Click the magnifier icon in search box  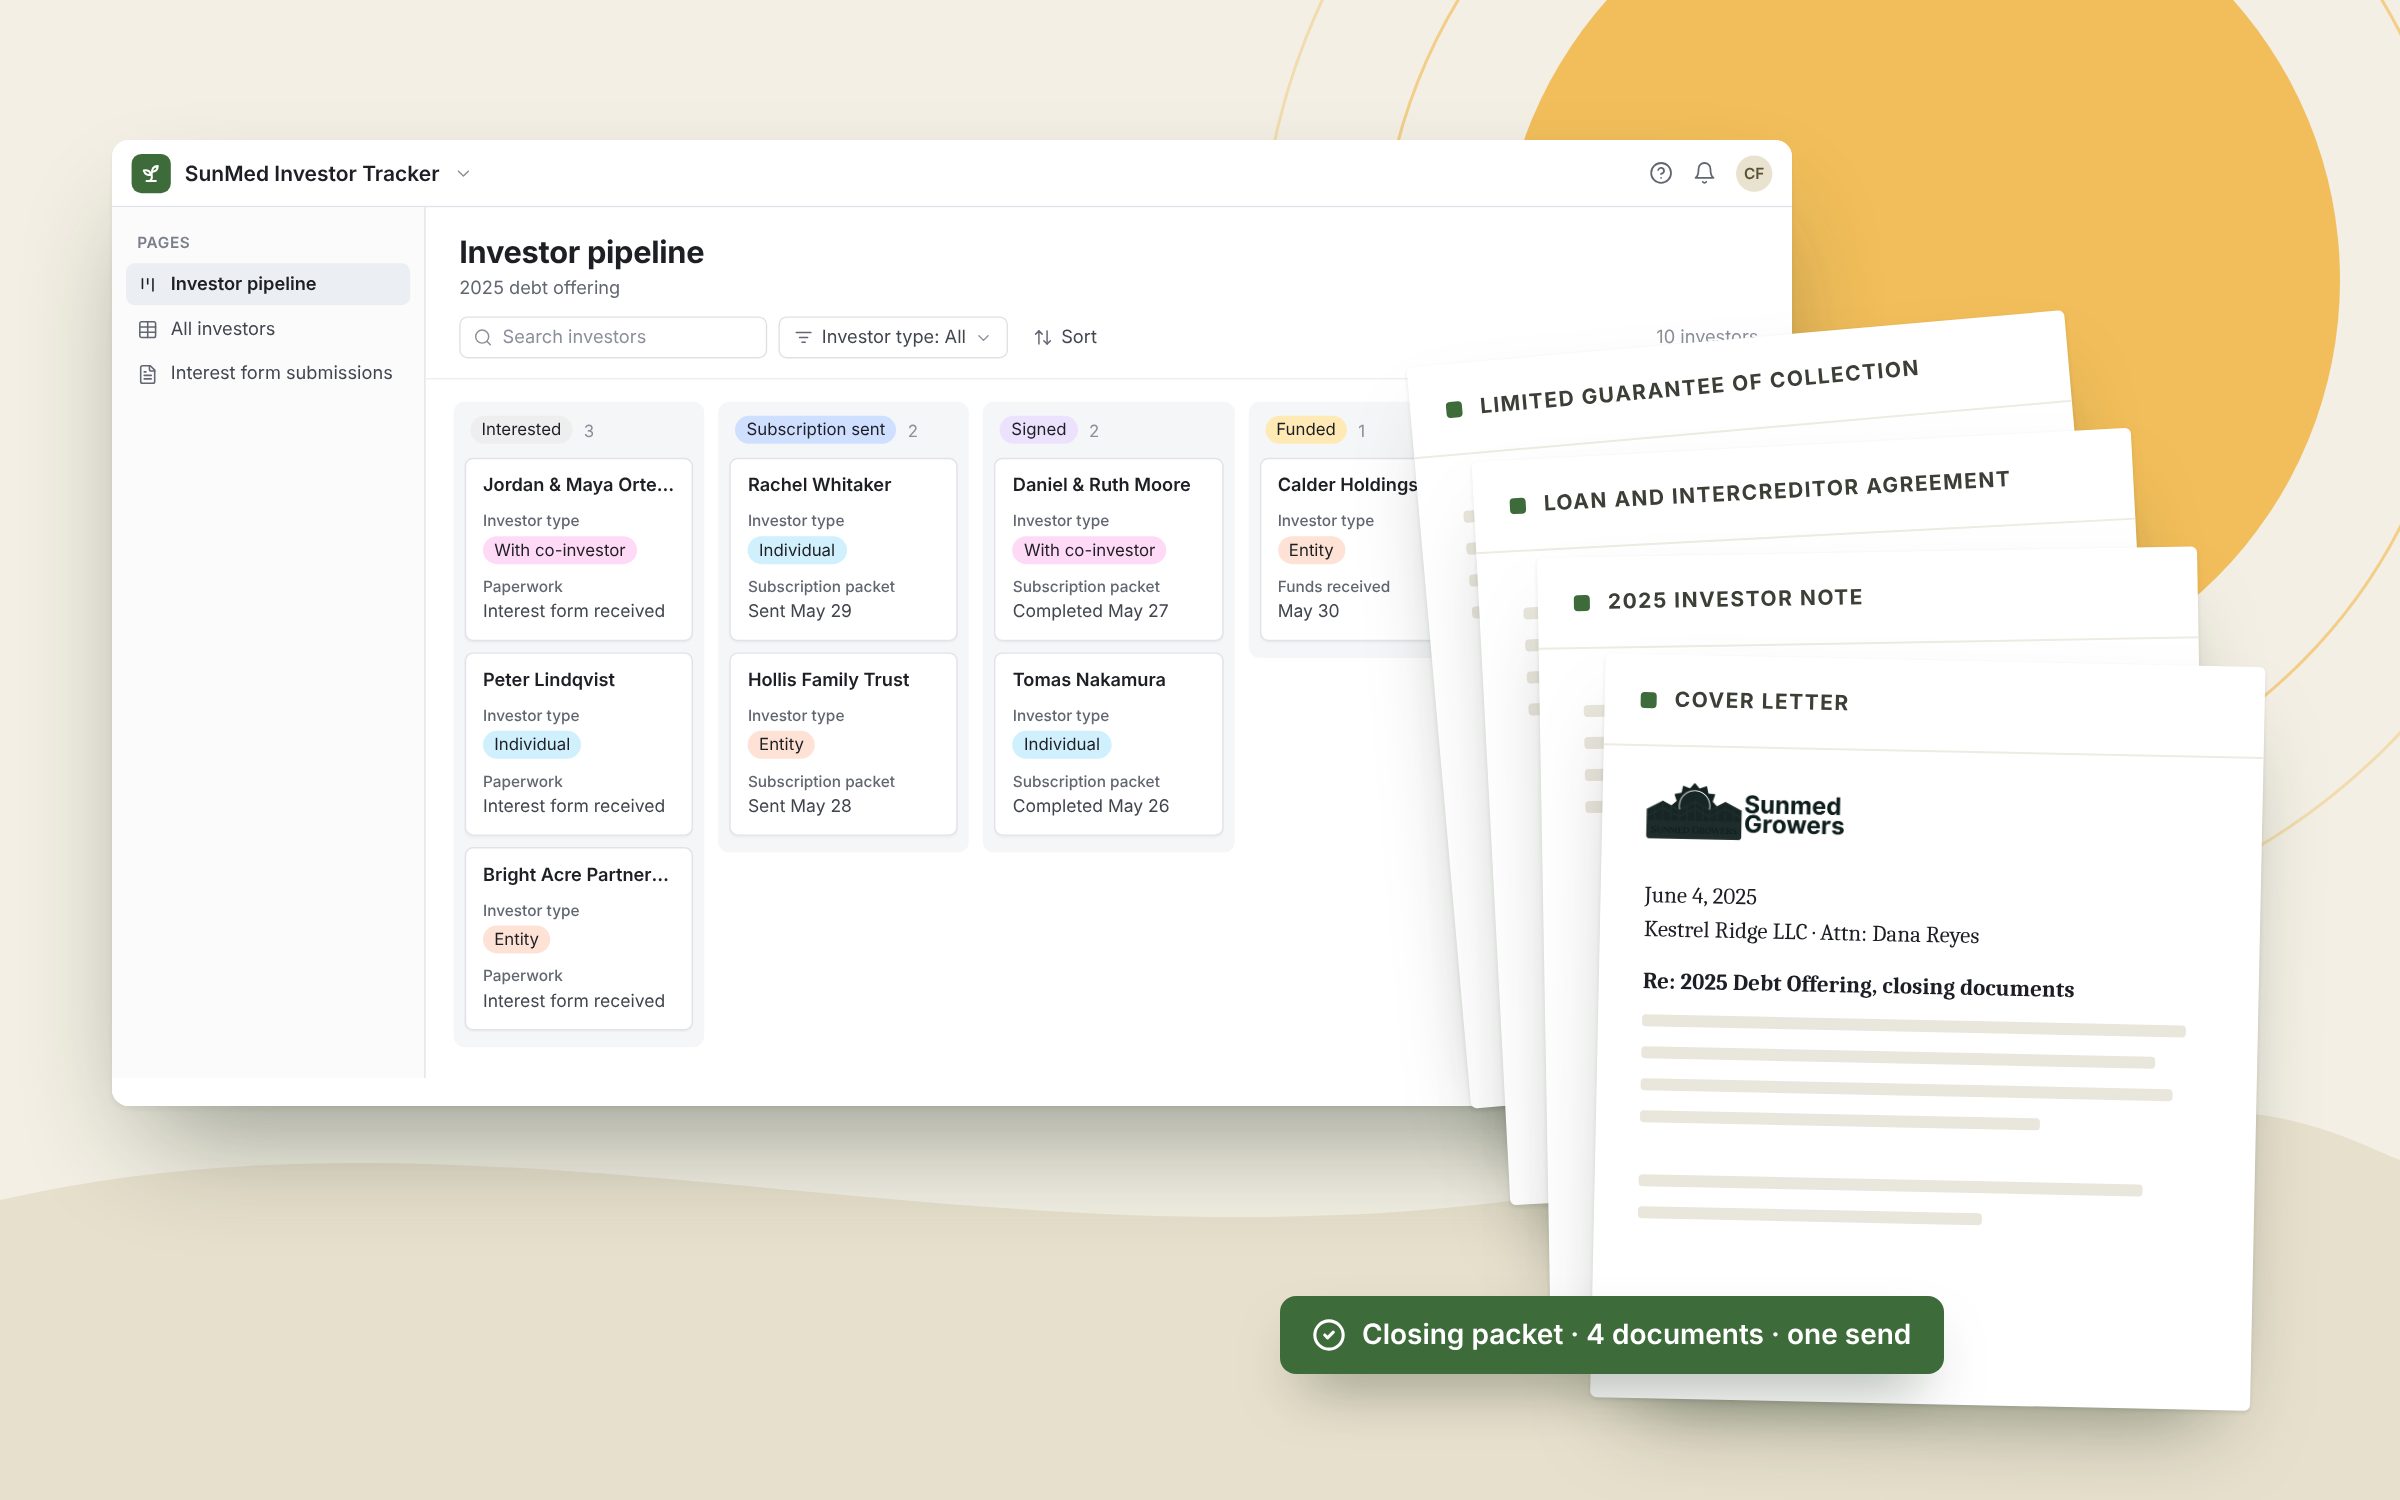pyautogui.click(x=483, y=337)
